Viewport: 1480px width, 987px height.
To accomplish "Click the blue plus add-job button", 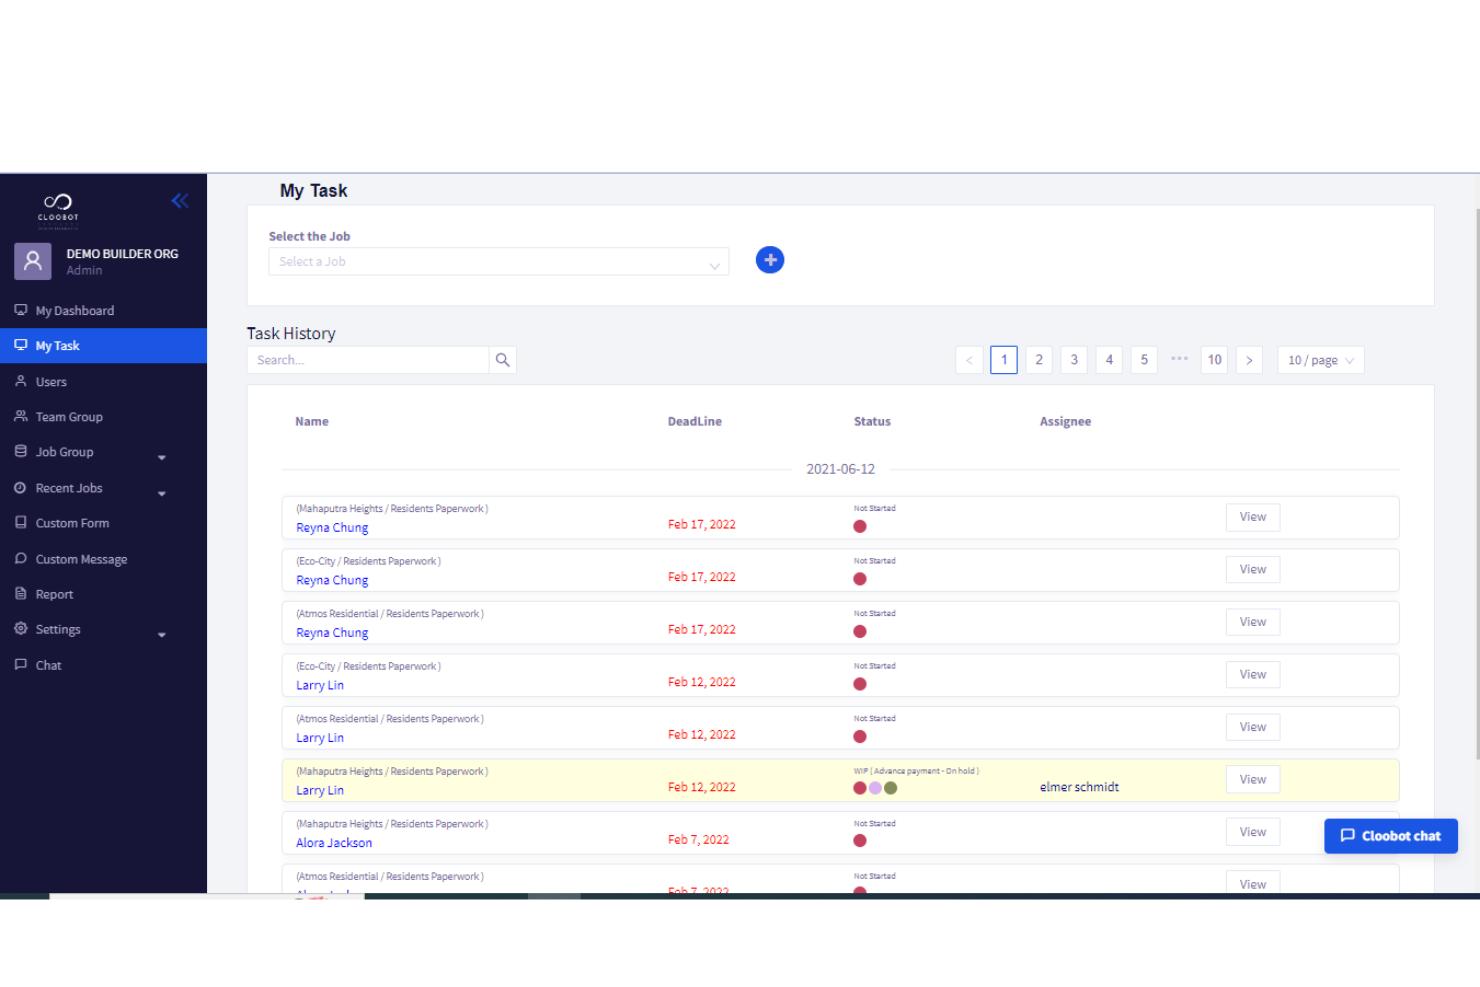I will [x=770, y=260].
